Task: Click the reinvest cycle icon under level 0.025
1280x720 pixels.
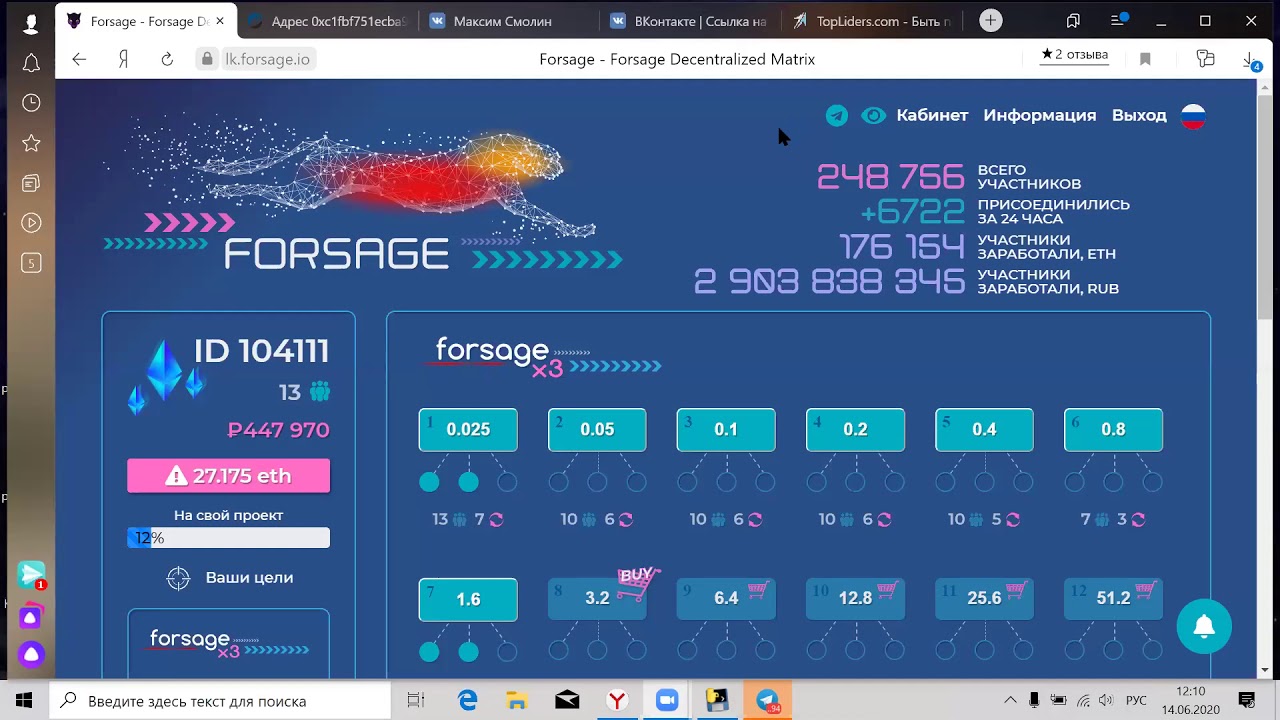Action: pos(496,520)
